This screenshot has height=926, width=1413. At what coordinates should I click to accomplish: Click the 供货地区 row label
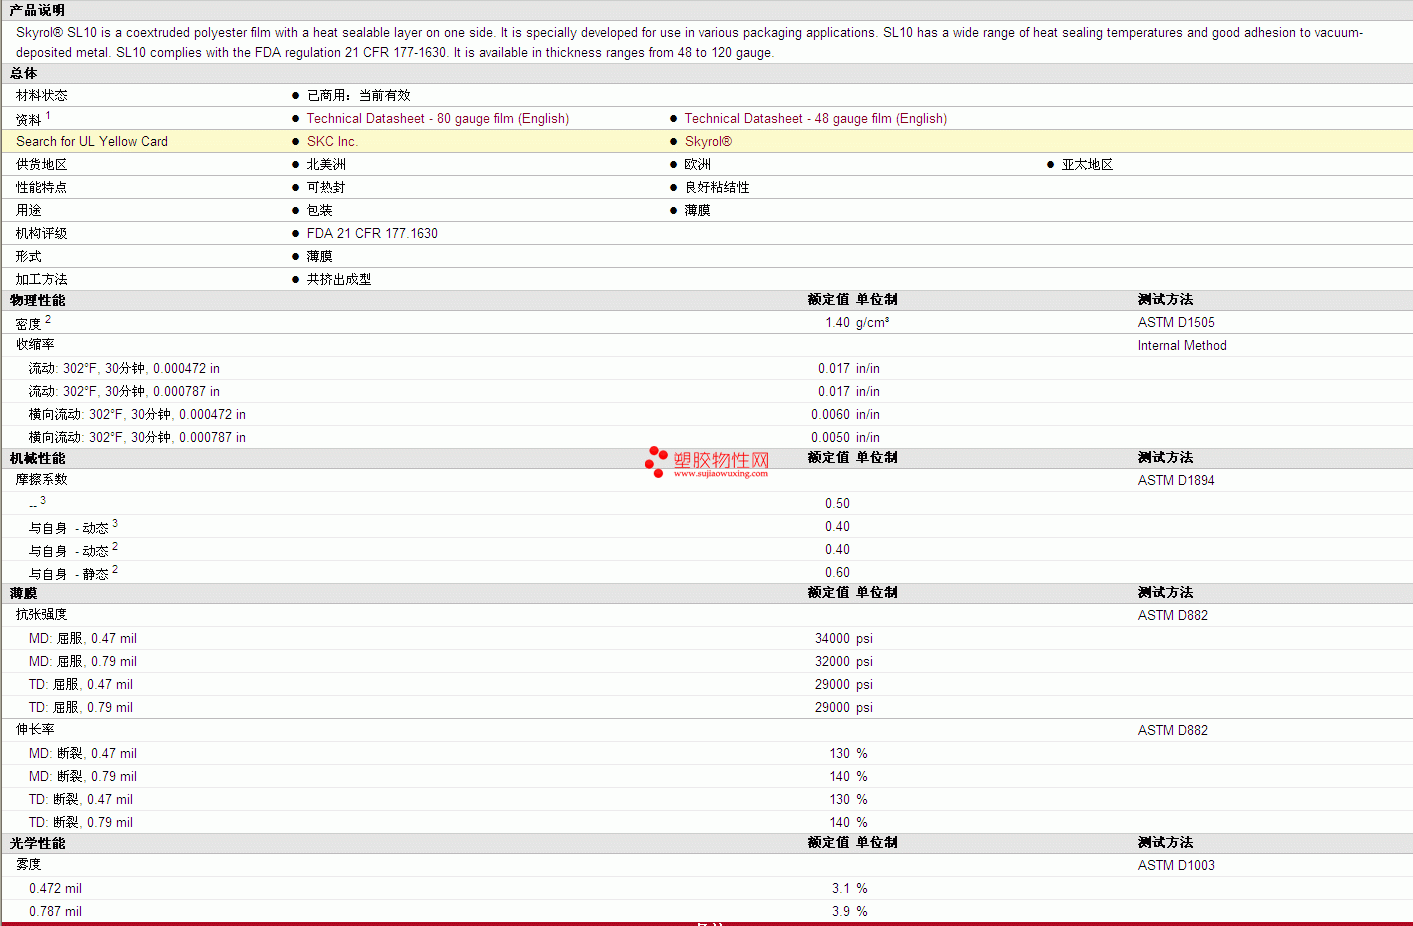(42, 164)
